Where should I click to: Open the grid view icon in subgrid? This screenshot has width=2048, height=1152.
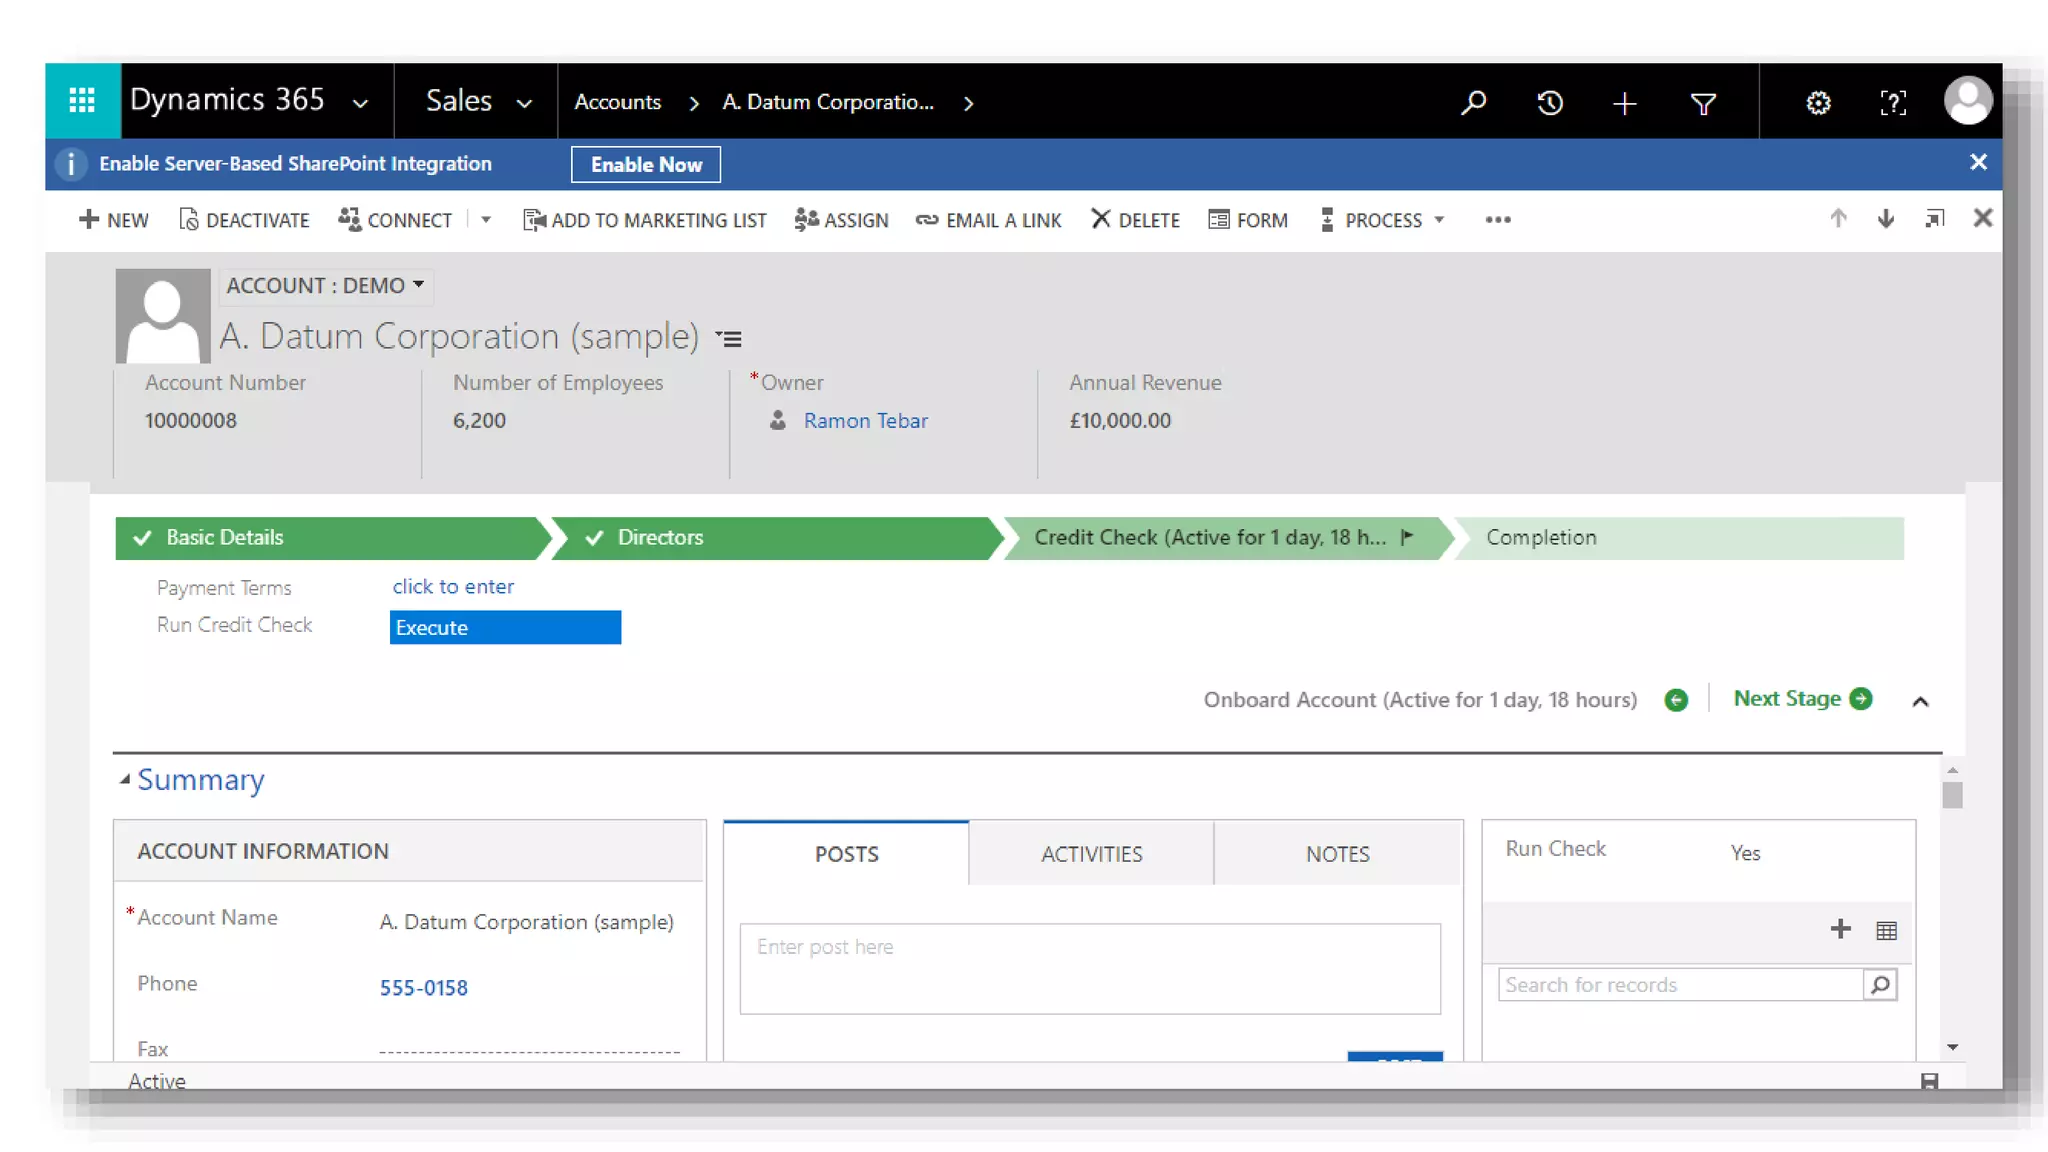pos(1886,931)
